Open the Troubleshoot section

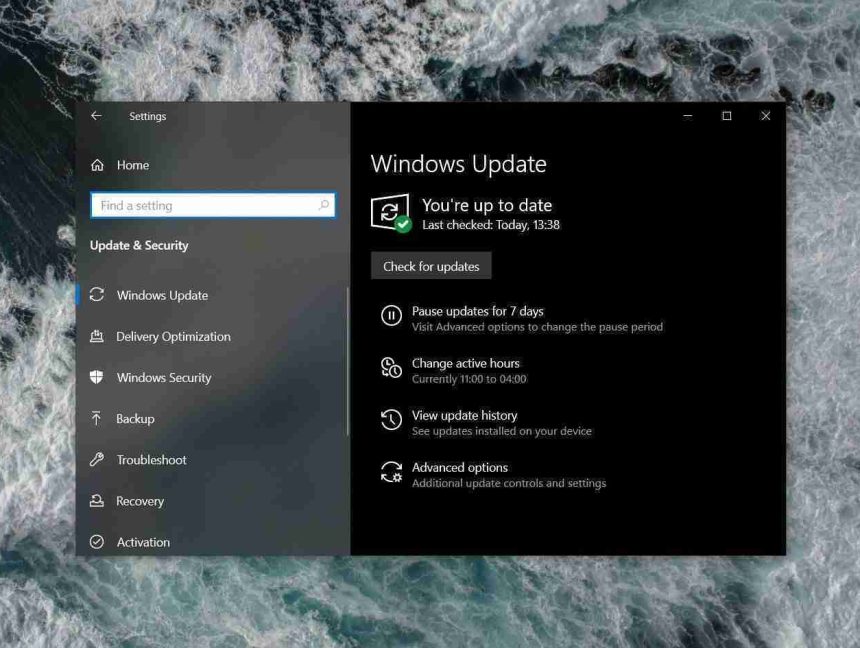tap(151, 460)
